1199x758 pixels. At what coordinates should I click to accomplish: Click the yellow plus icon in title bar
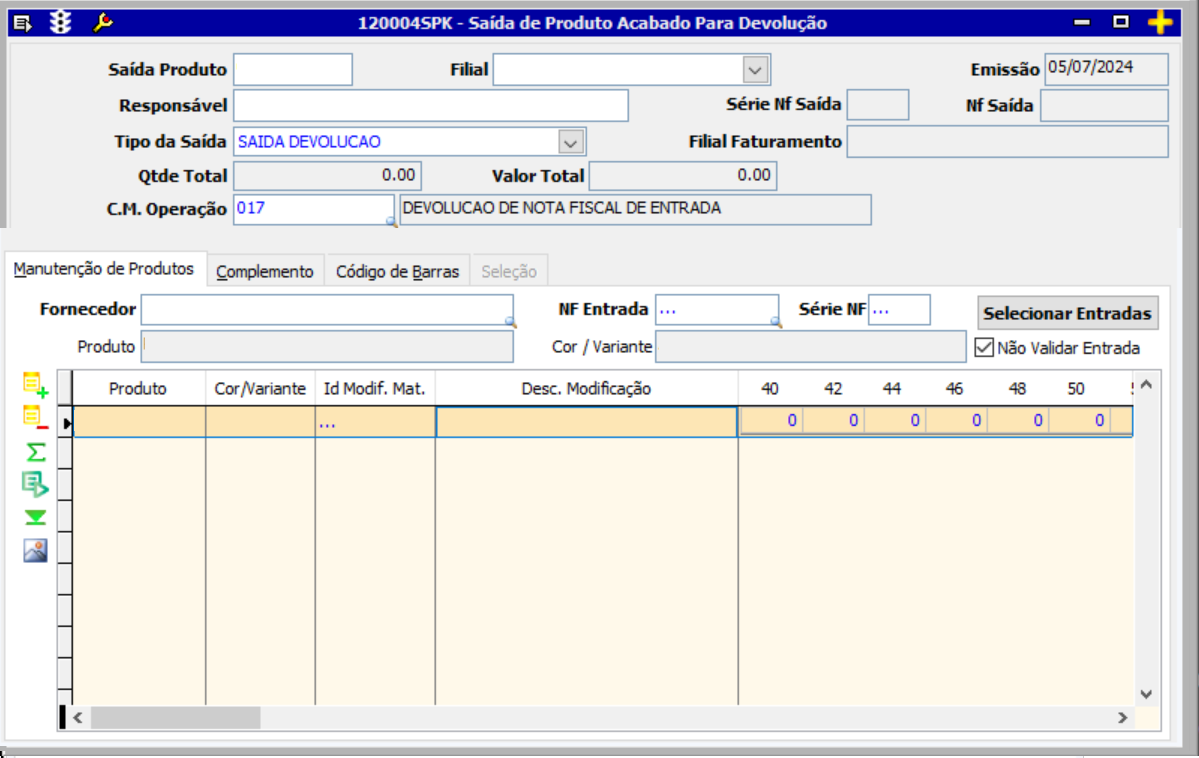(x=1159, y=22)
